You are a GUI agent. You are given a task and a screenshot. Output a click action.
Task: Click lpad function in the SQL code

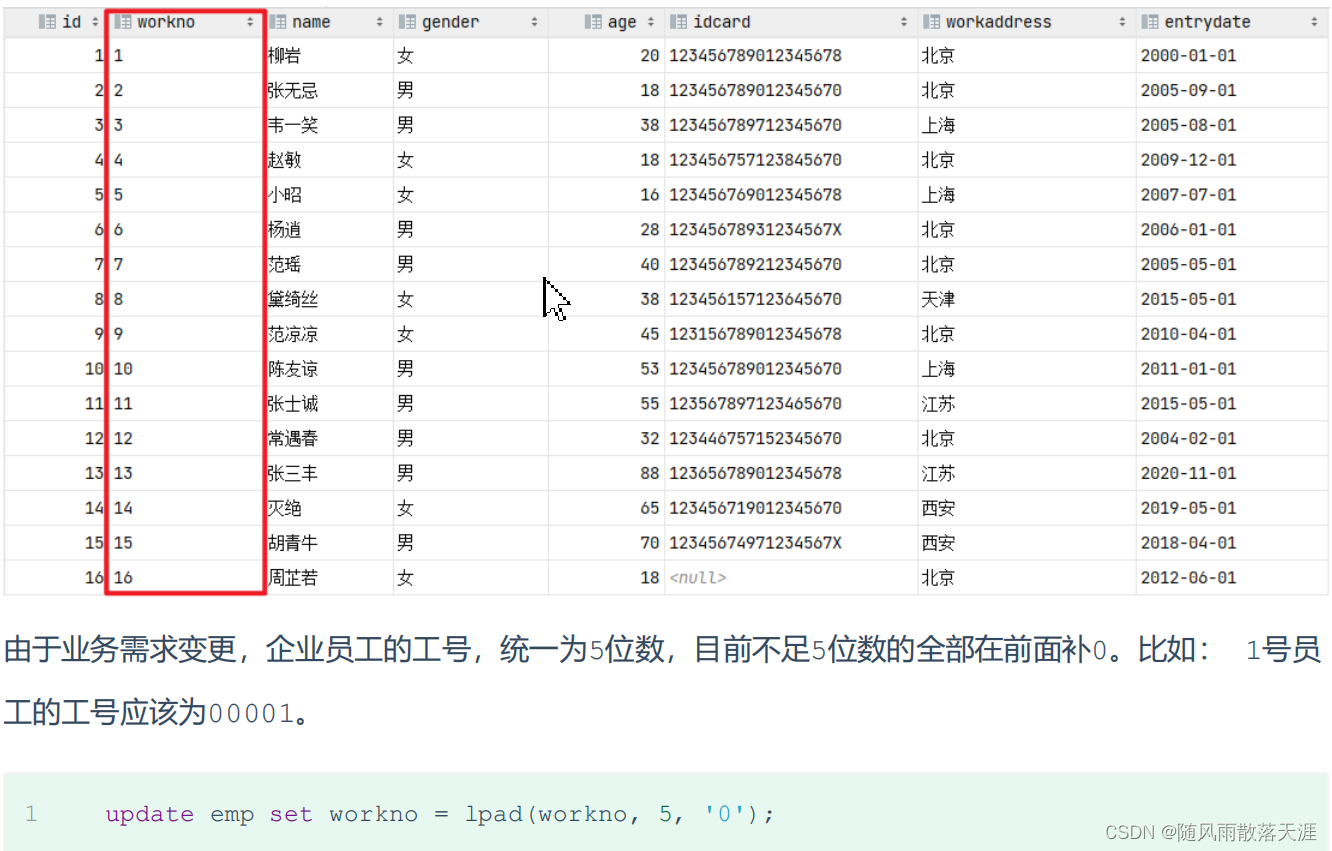pyautogui.click(x=495, y=814)
